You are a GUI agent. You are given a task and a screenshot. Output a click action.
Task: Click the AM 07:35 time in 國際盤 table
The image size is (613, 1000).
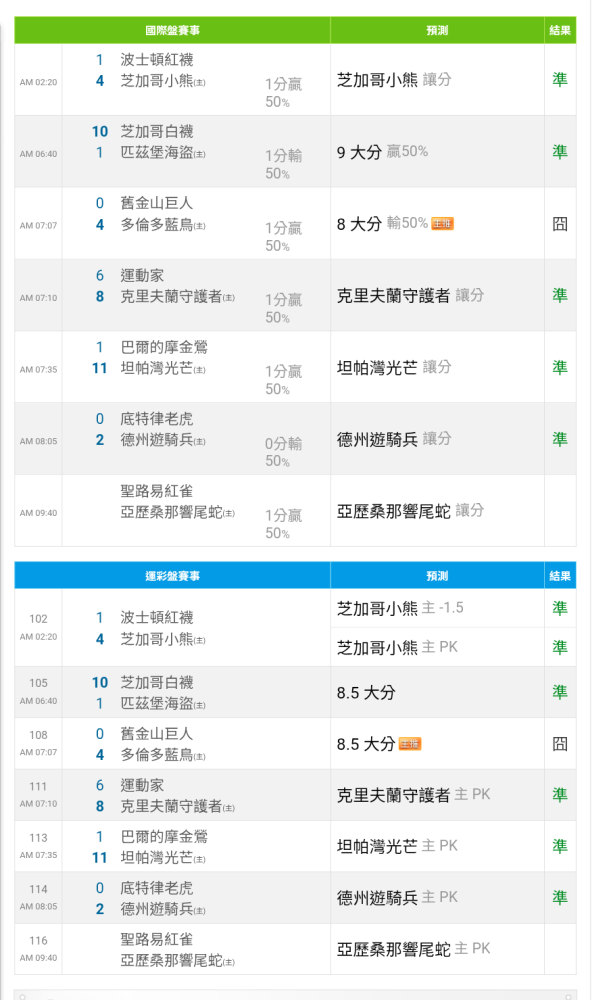click(x=38, y=369)
